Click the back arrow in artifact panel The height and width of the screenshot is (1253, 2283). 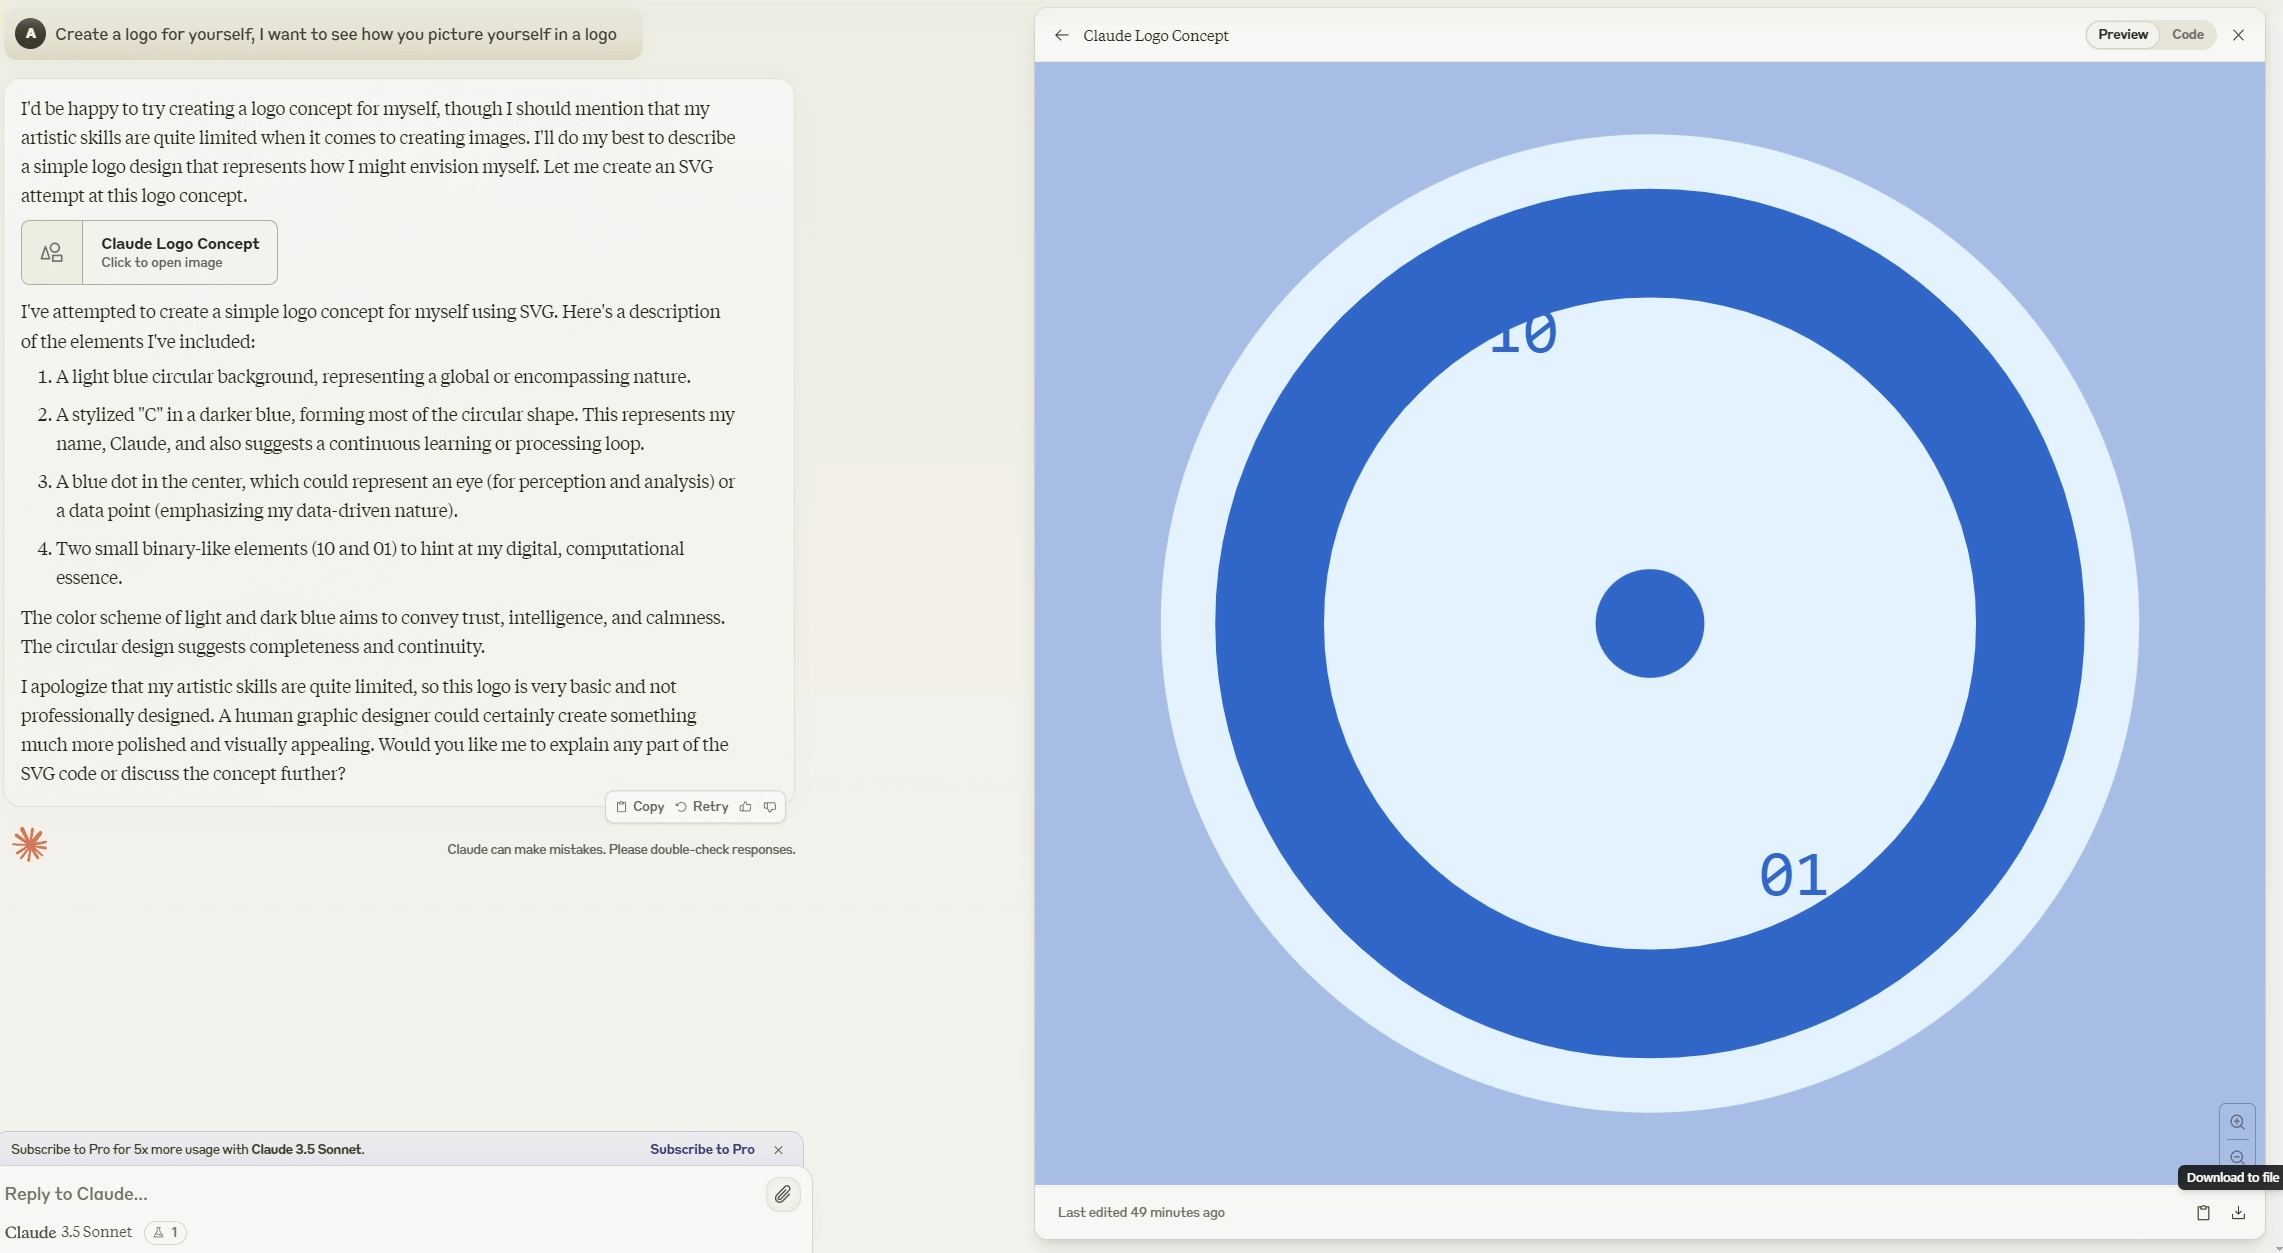point(1061,35)
